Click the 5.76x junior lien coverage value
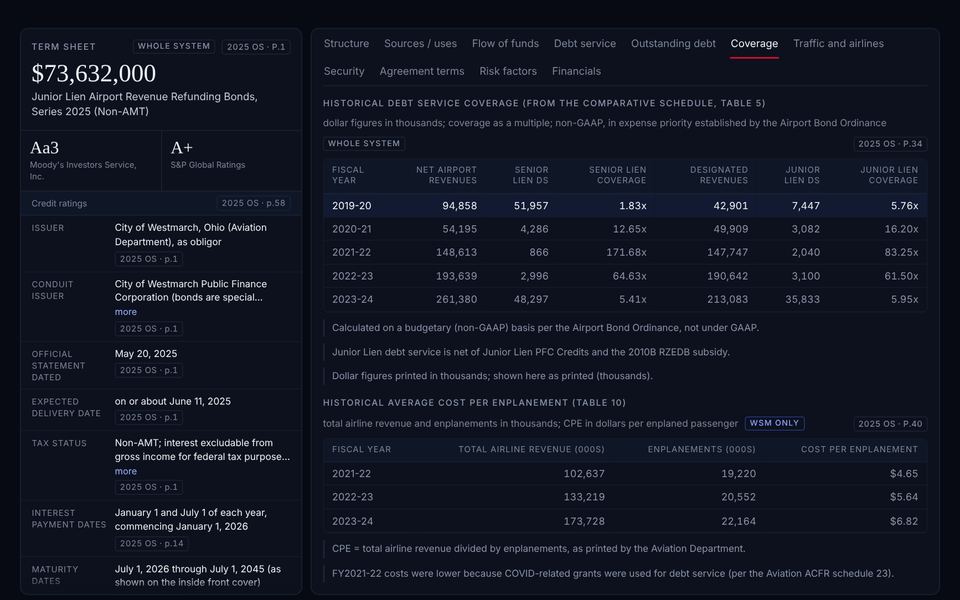 click(904, 206)
